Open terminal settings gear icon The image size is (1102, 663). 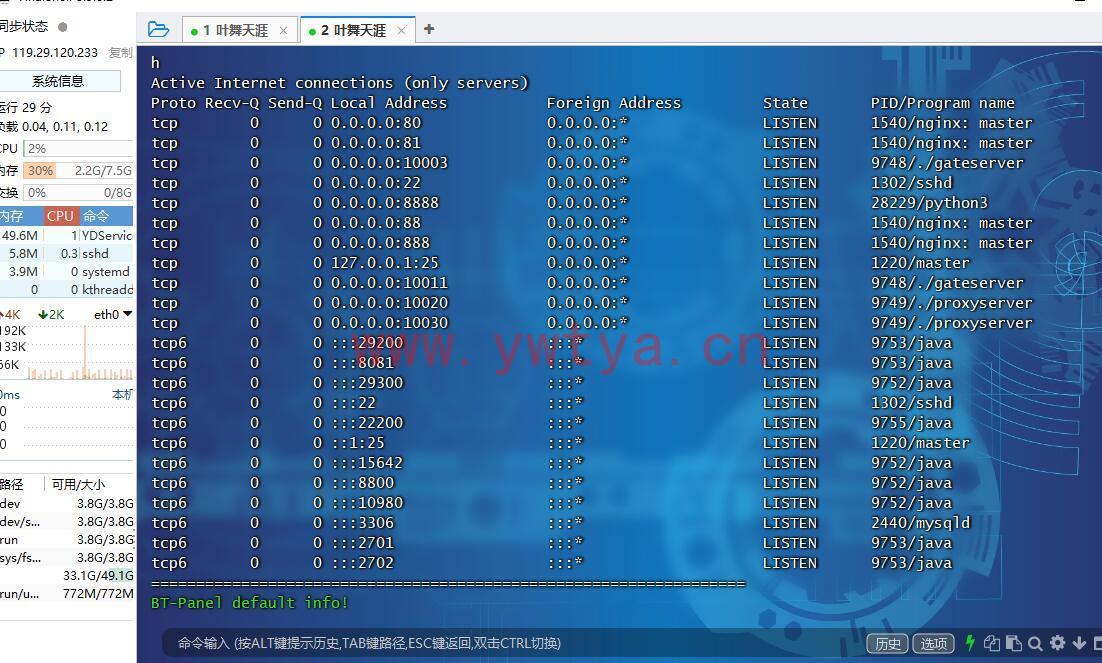point(1057,643)
